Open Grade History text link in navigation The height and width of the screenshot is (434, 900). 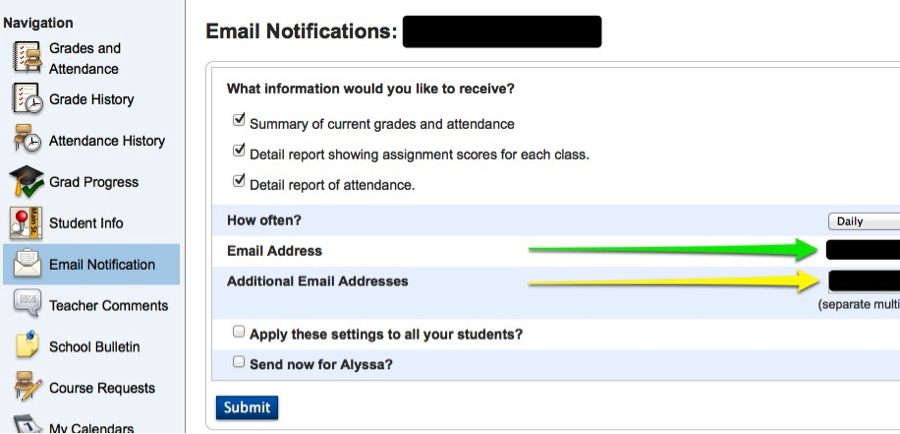91,100
